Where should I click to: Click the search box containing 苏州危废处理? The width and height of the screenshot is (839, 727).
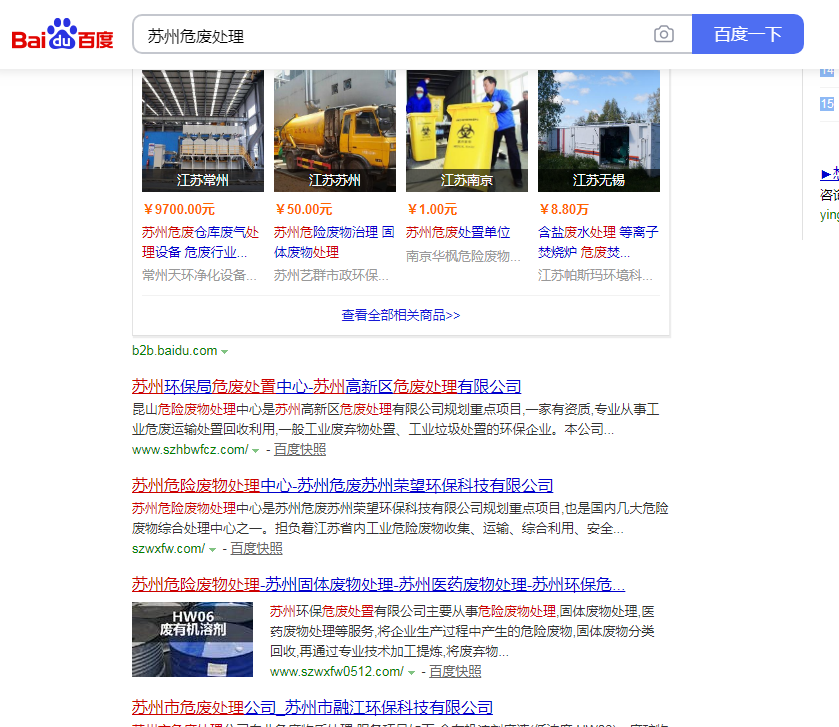coord(390,35)
